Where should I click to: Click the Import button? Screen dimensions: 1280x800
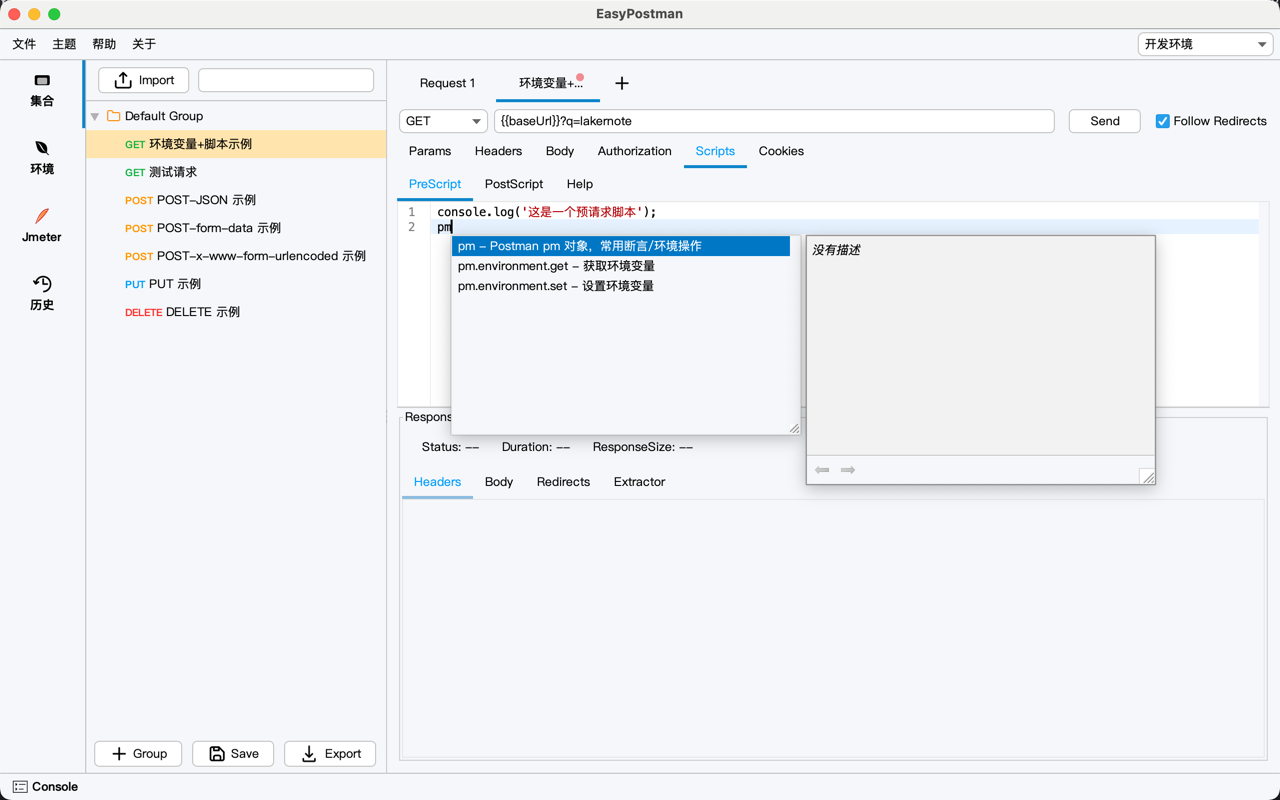coord(144,80)
